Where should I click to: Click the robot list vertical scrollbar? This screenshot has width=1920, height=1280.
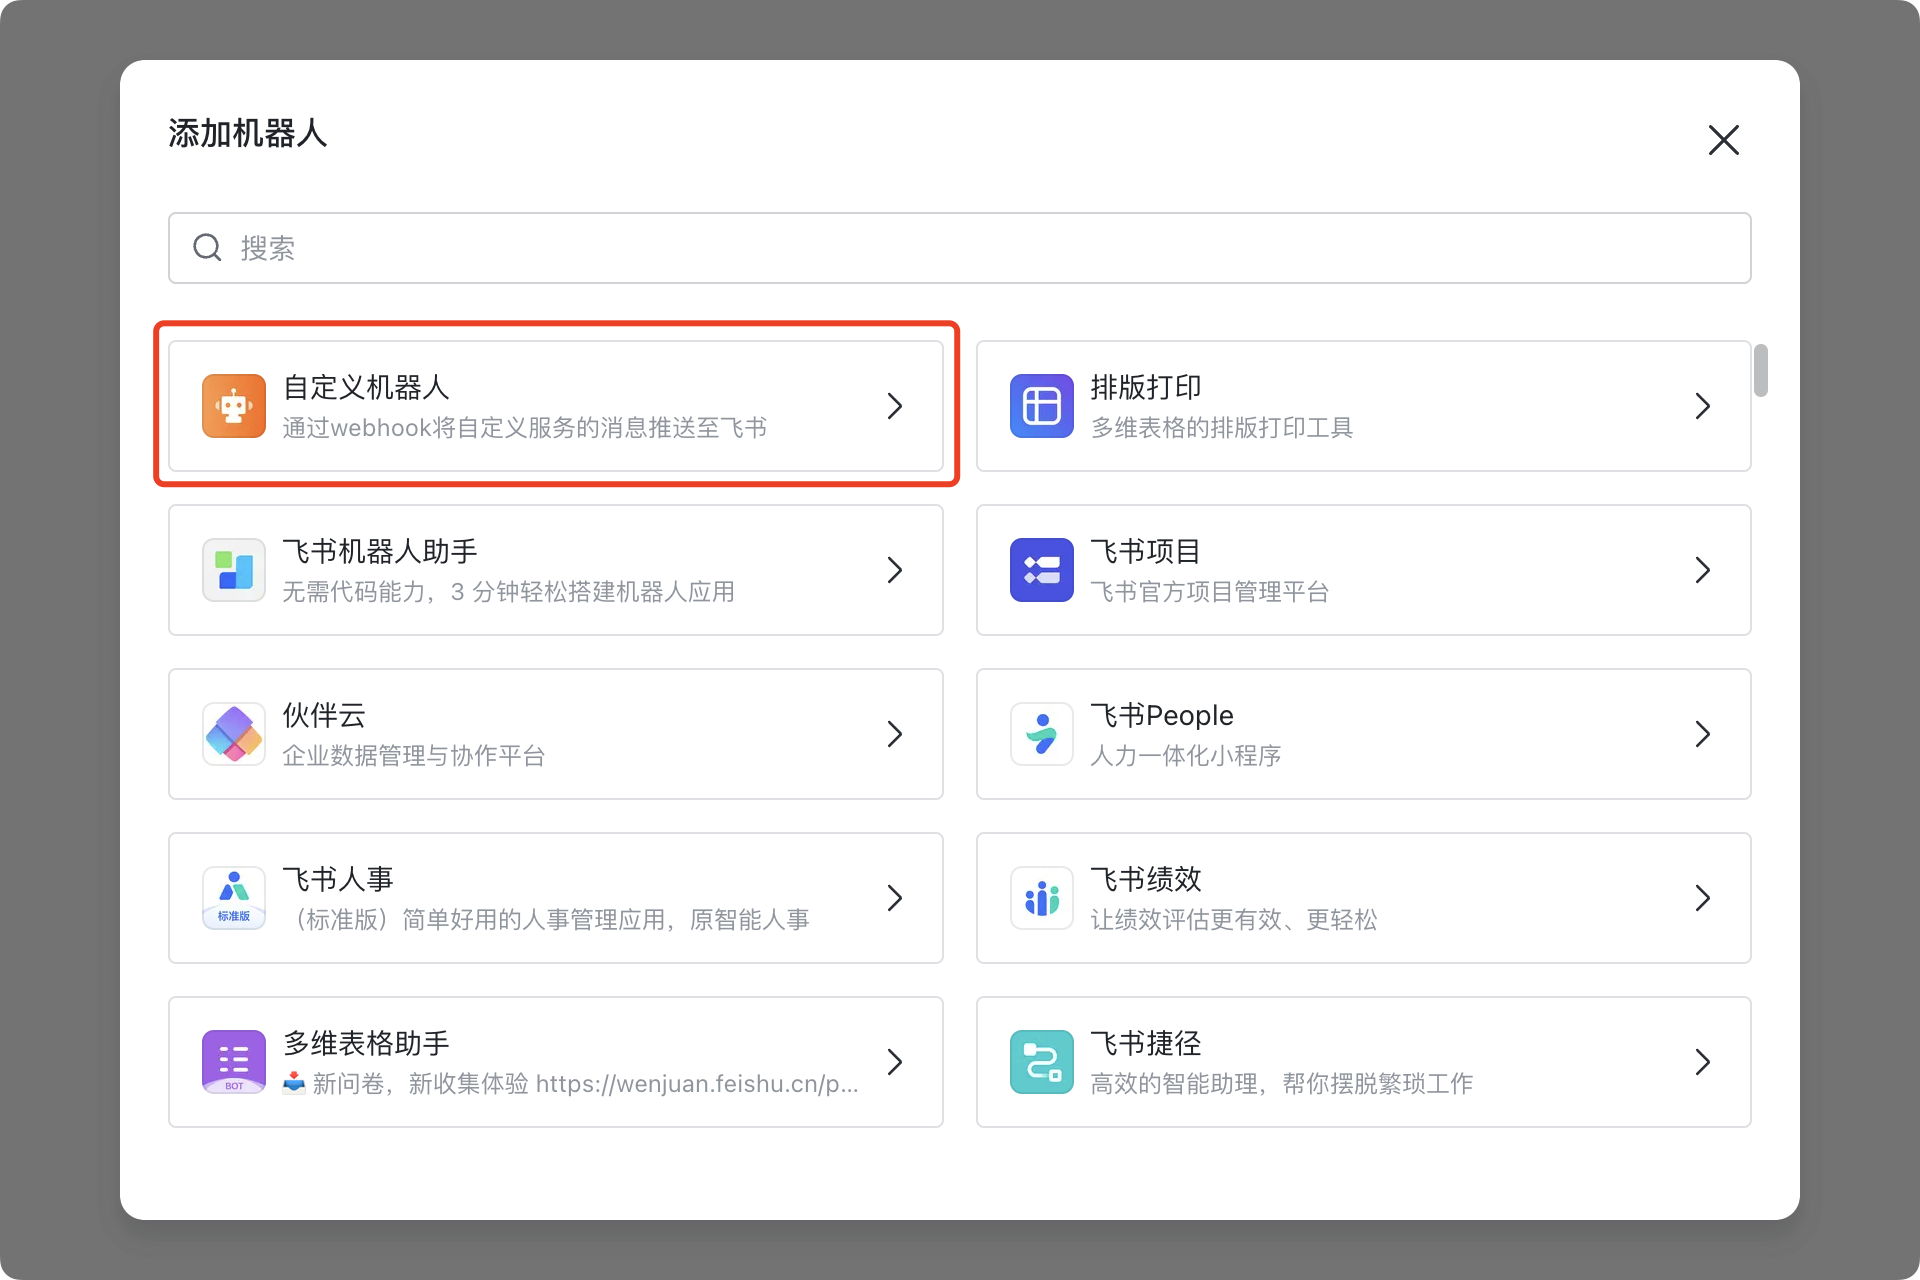click(x=1761, y=370)
